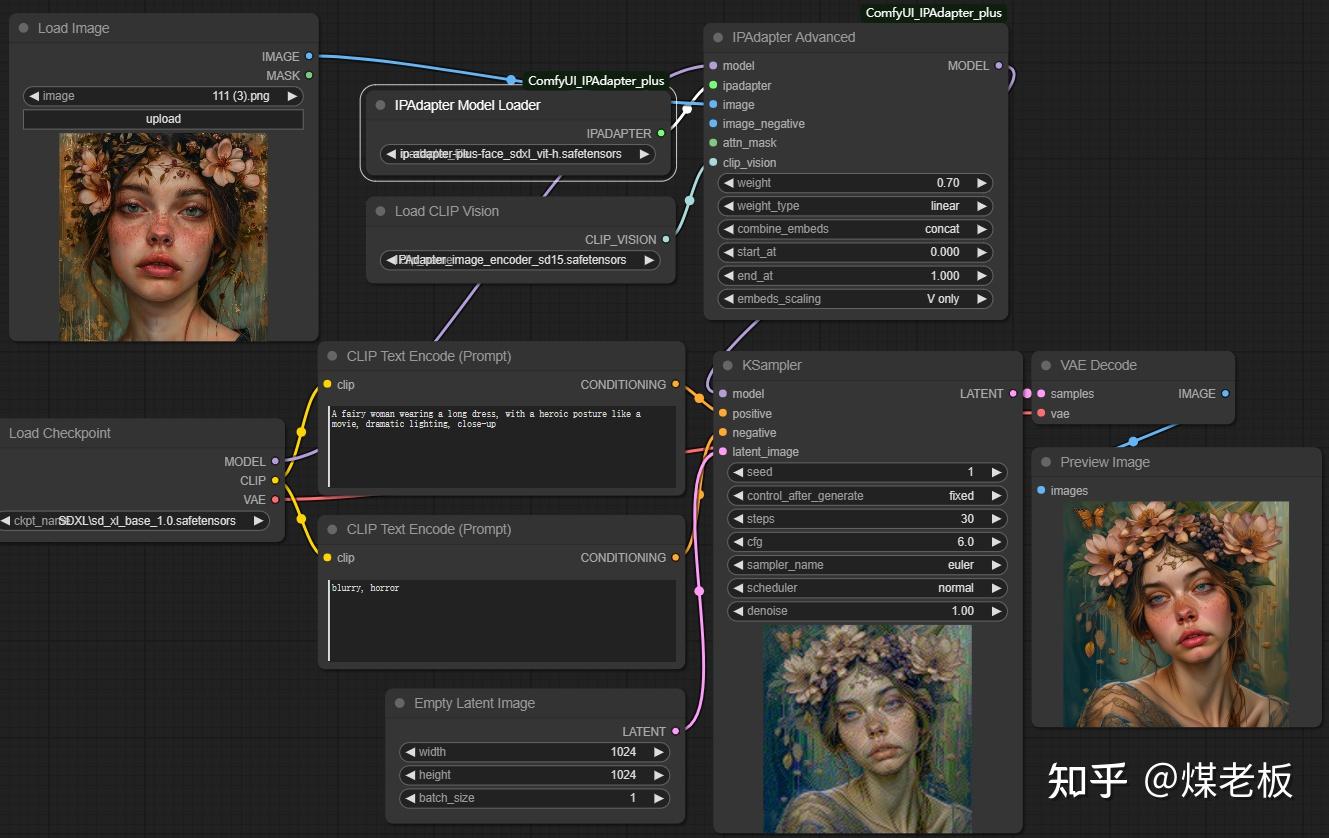Click the upload button in Load Image
This screenshot has width=1329, height=838.
click(163, 119)
